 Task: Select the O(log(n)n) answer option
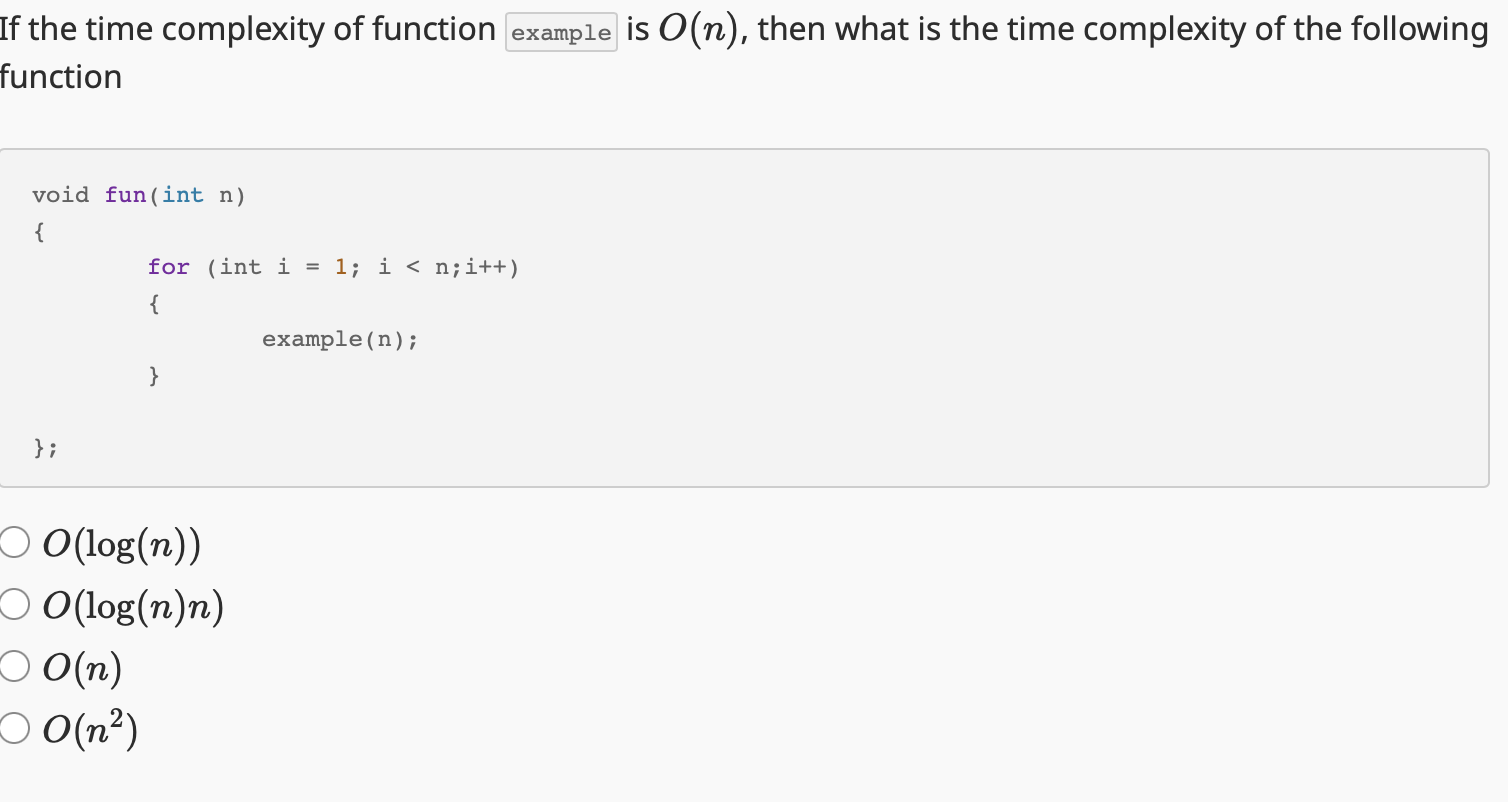point(15,603)
